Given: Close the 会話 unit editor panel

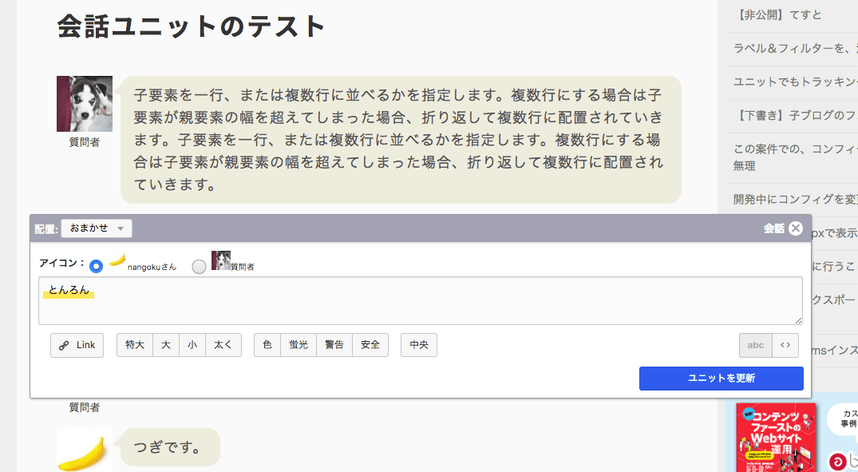Looking at the screenshot, I should 795,228.
